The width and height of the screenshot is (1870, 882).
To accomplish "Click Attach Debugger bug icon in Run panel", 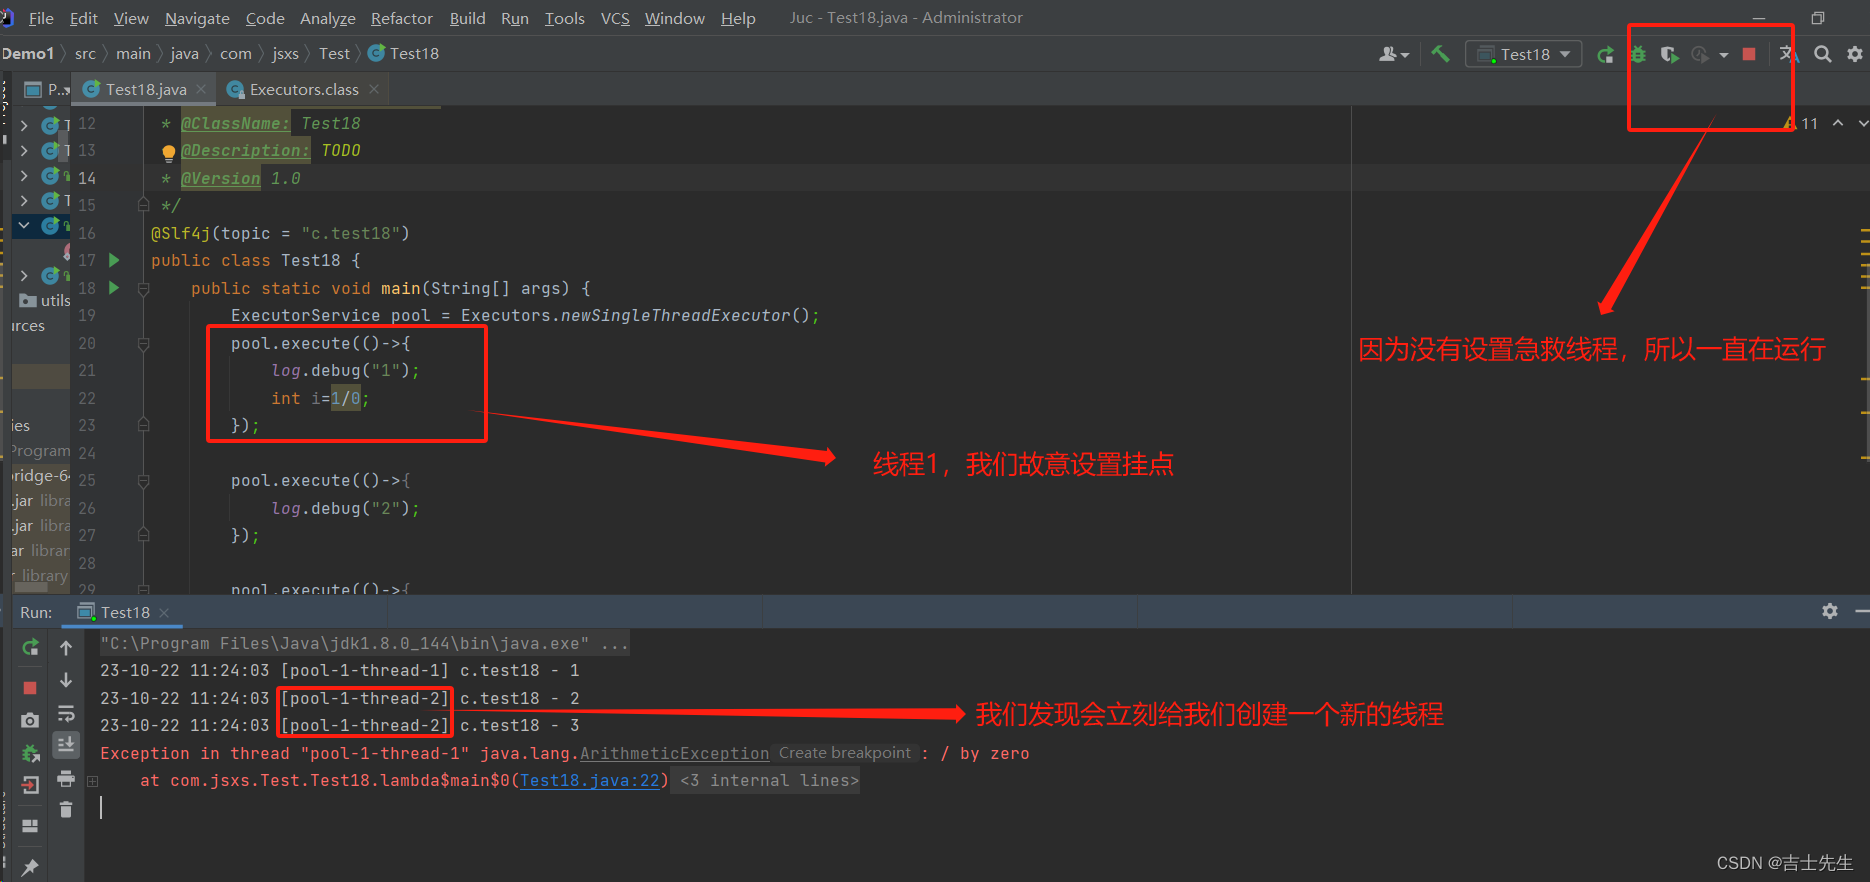I will 30,753.
